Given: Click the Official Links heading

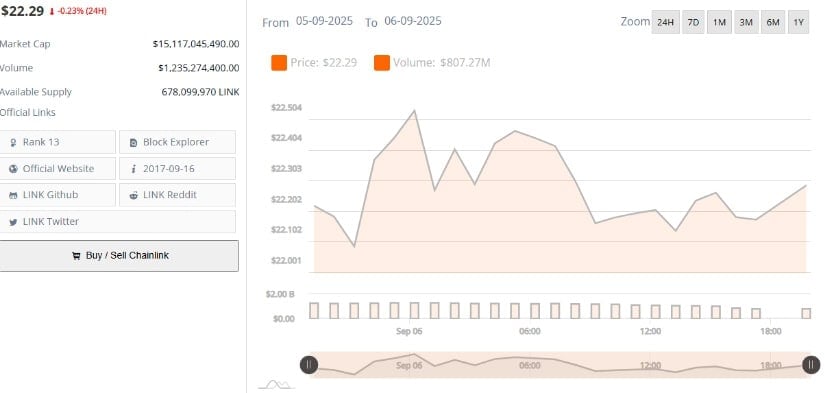Looking at the screenshot, I should (x=27, y=113).
